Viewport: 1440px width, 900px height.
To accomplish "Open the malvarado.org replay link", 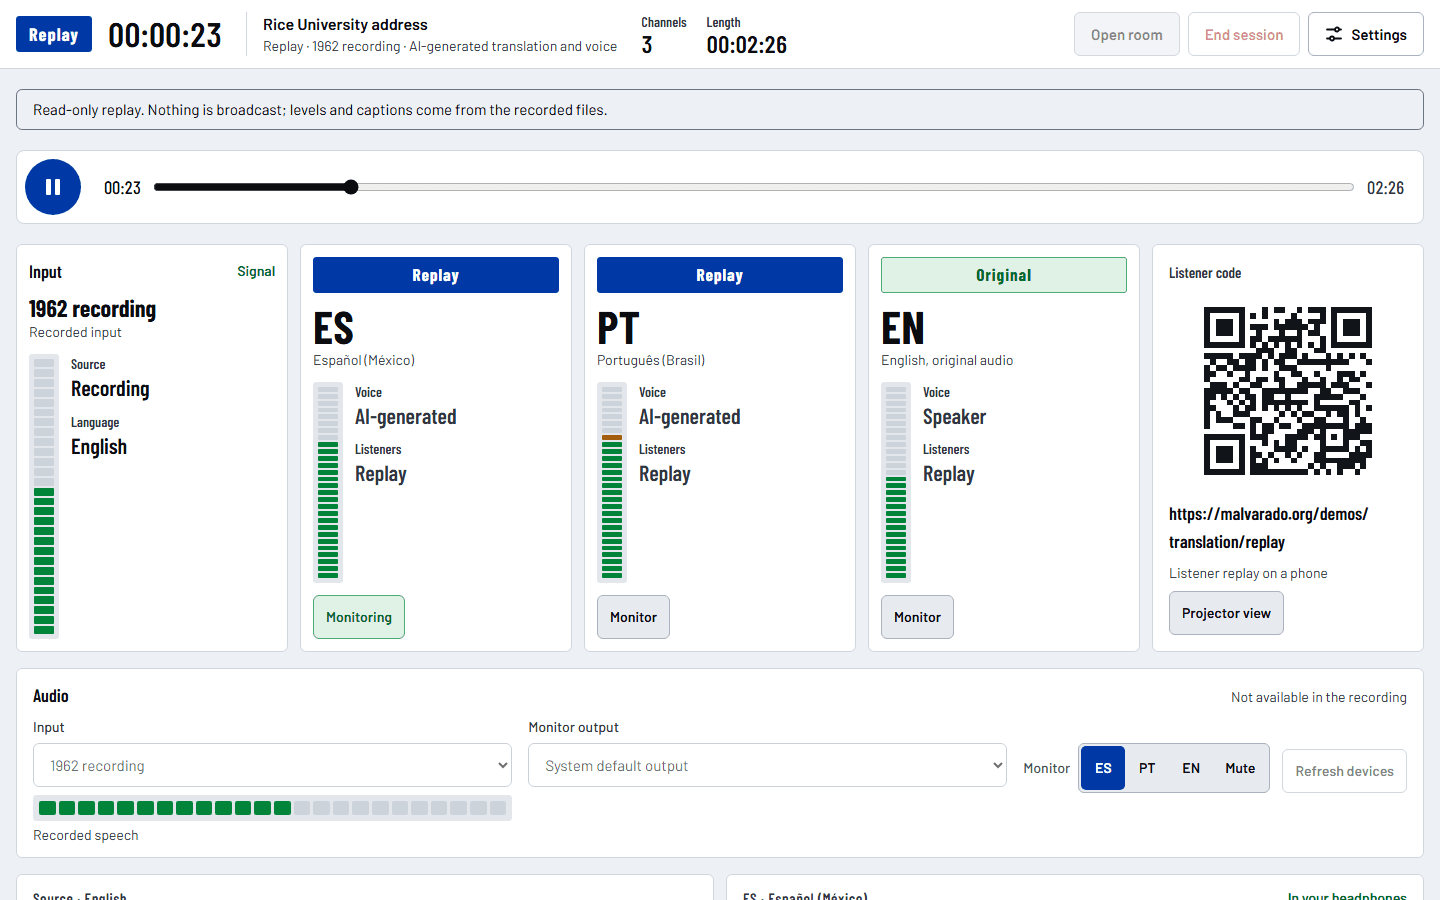I will pos(1268,528).
